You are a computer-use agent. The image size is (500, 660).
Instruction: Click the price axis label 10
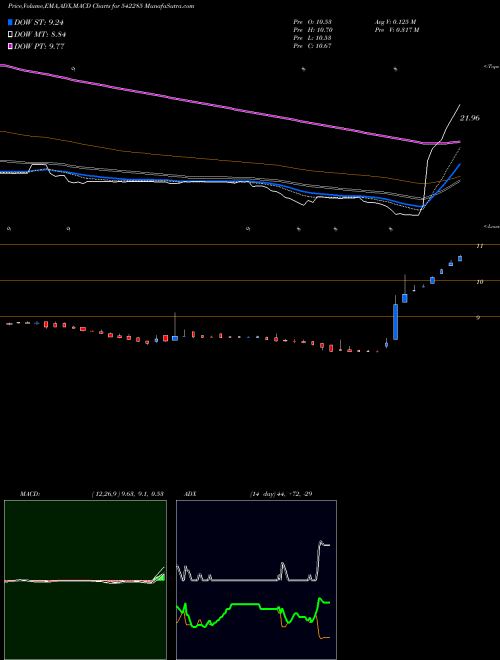click(x=479, y=282)
